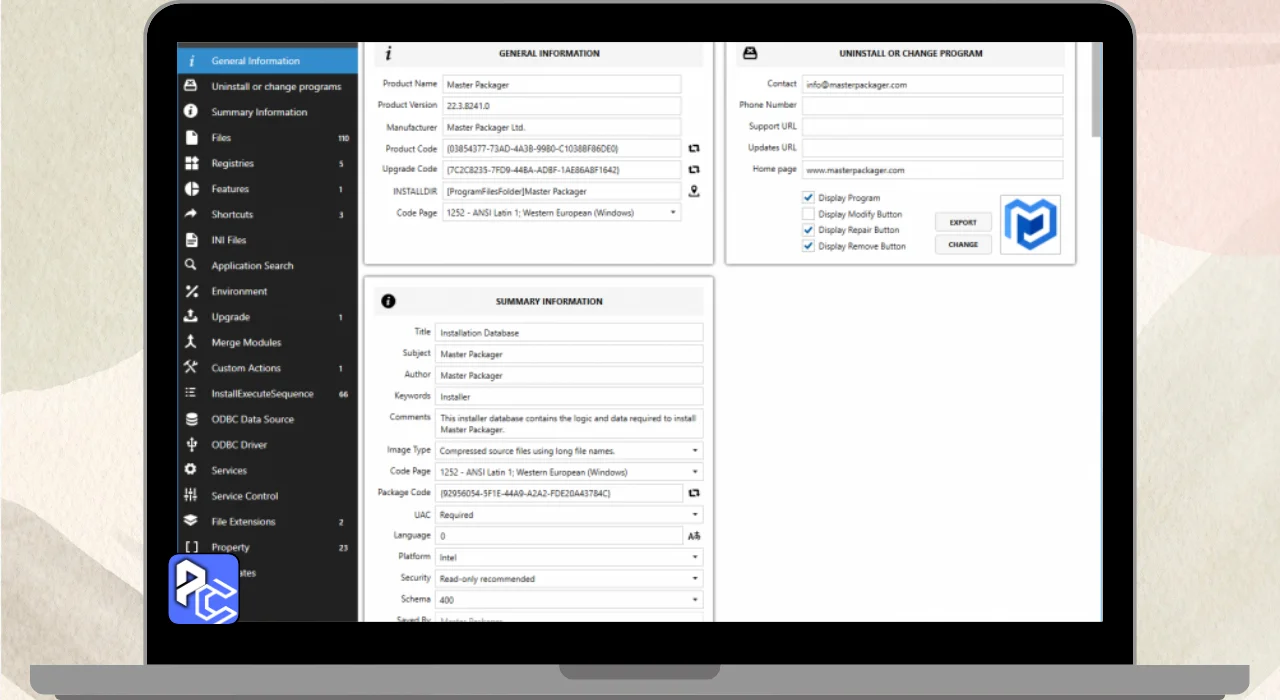Screen dimensions: 1280x700
Task: Open the Image Type dropdown
Action: click(x=570, y=451)
